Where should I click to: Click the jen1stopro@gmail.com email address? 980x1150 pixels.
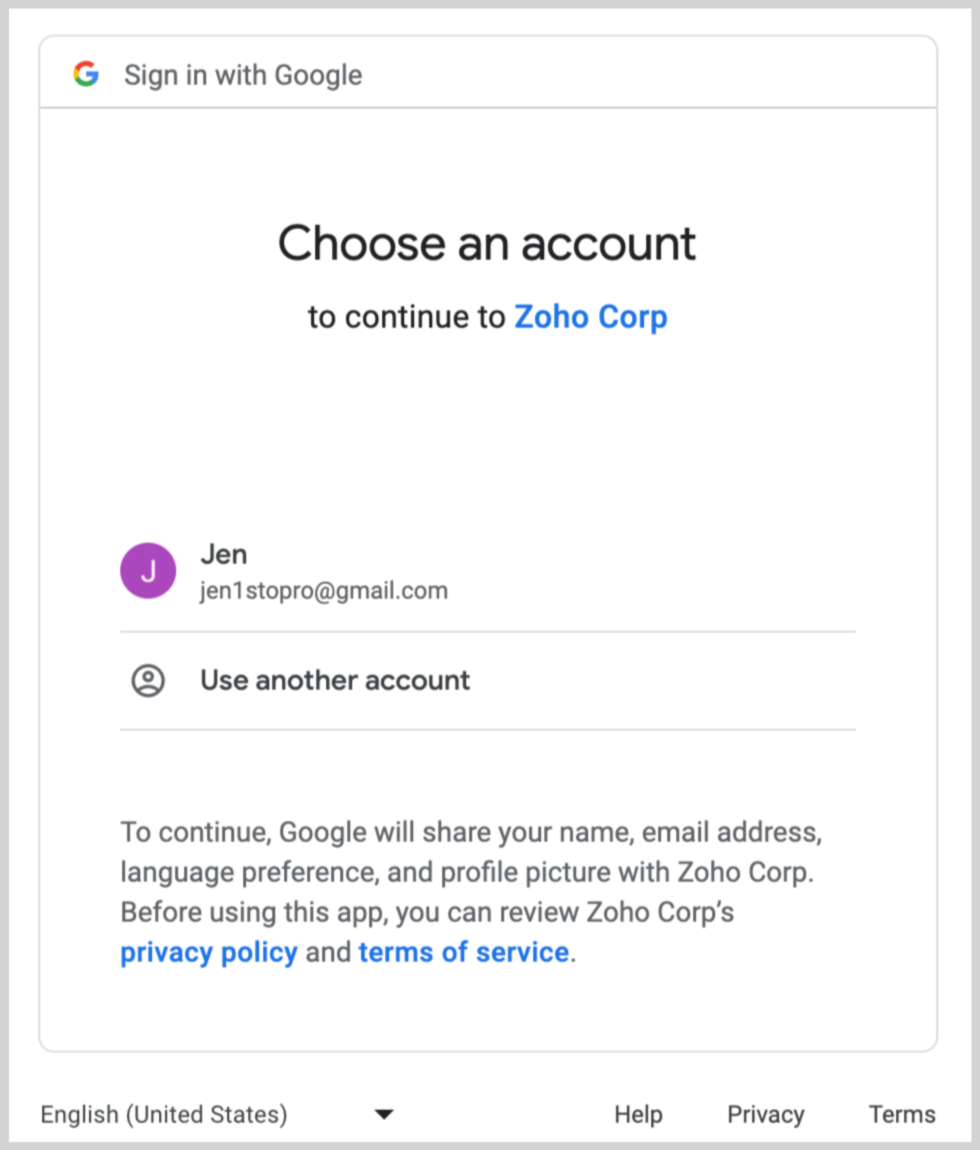click(324, 591)
